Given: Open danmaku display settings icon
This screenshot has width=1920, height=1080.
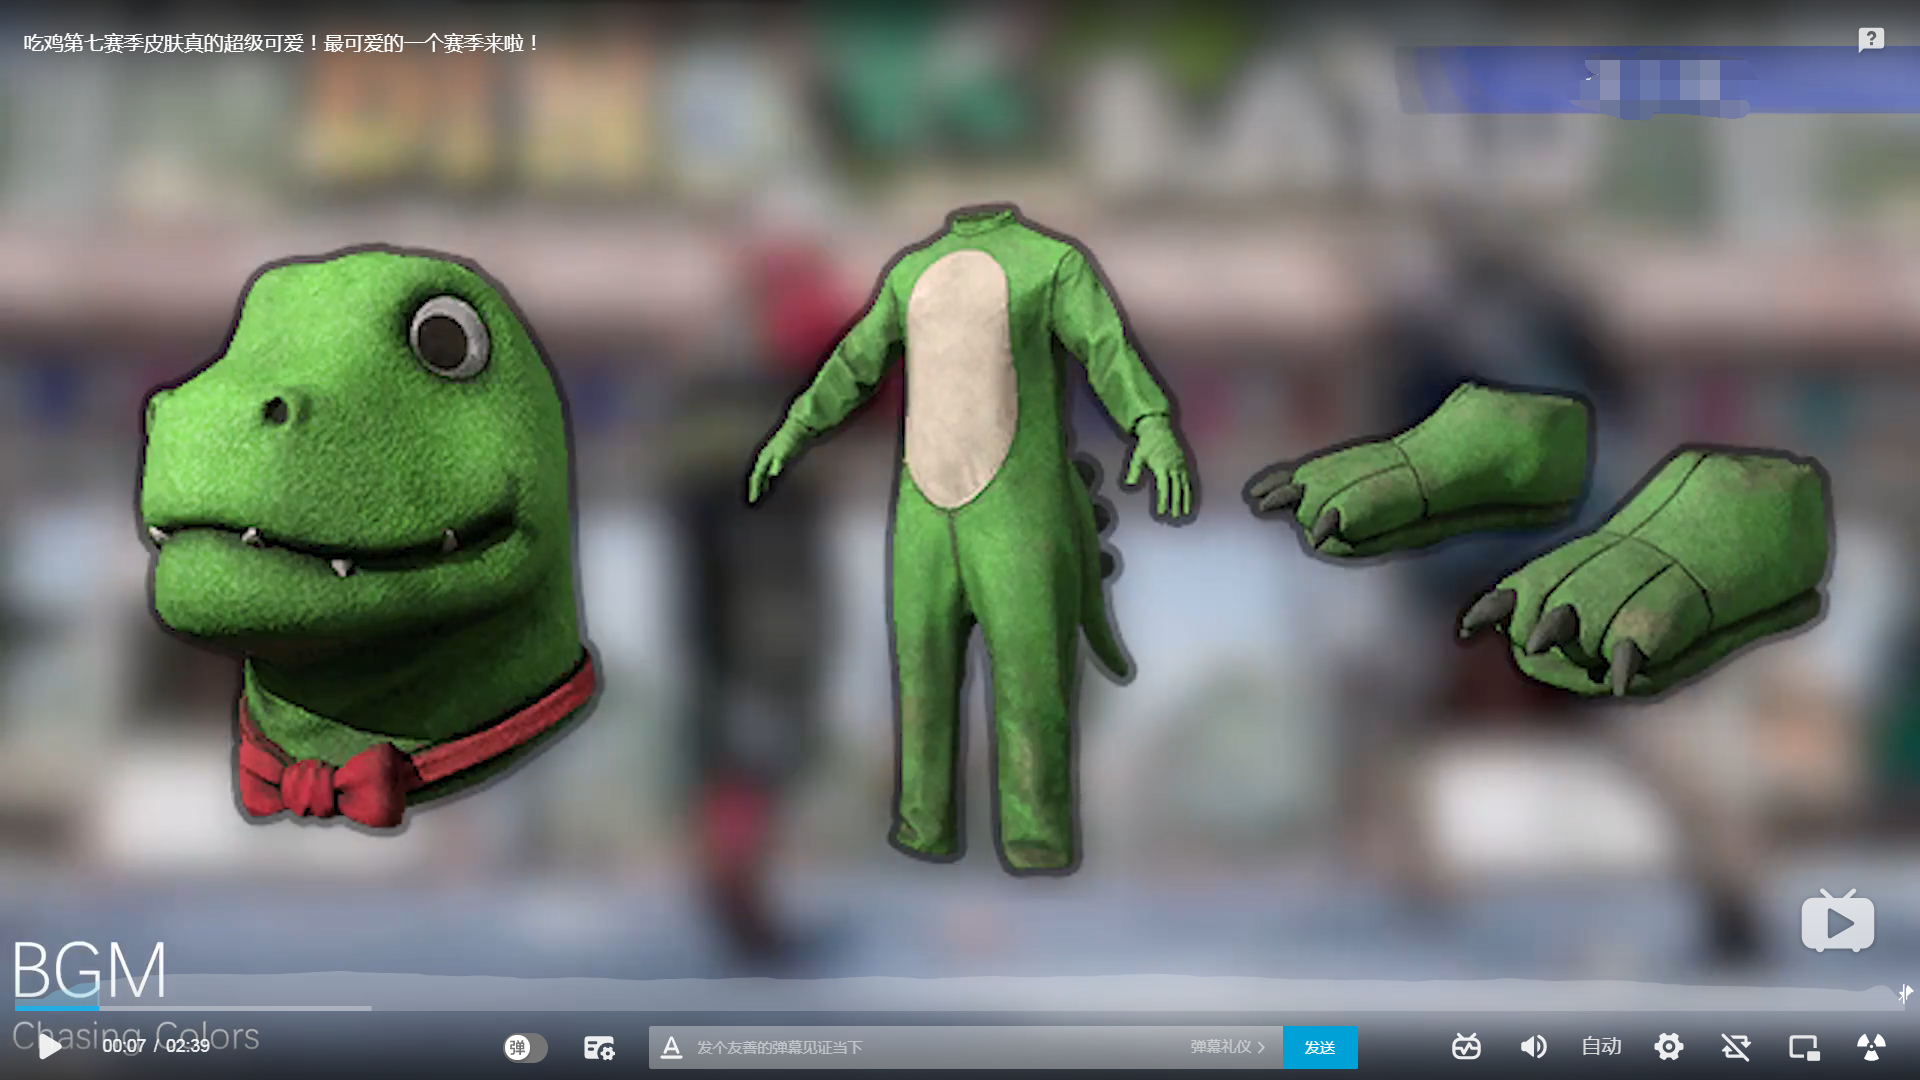Looking at the screenshot, I should point(599,1048).
